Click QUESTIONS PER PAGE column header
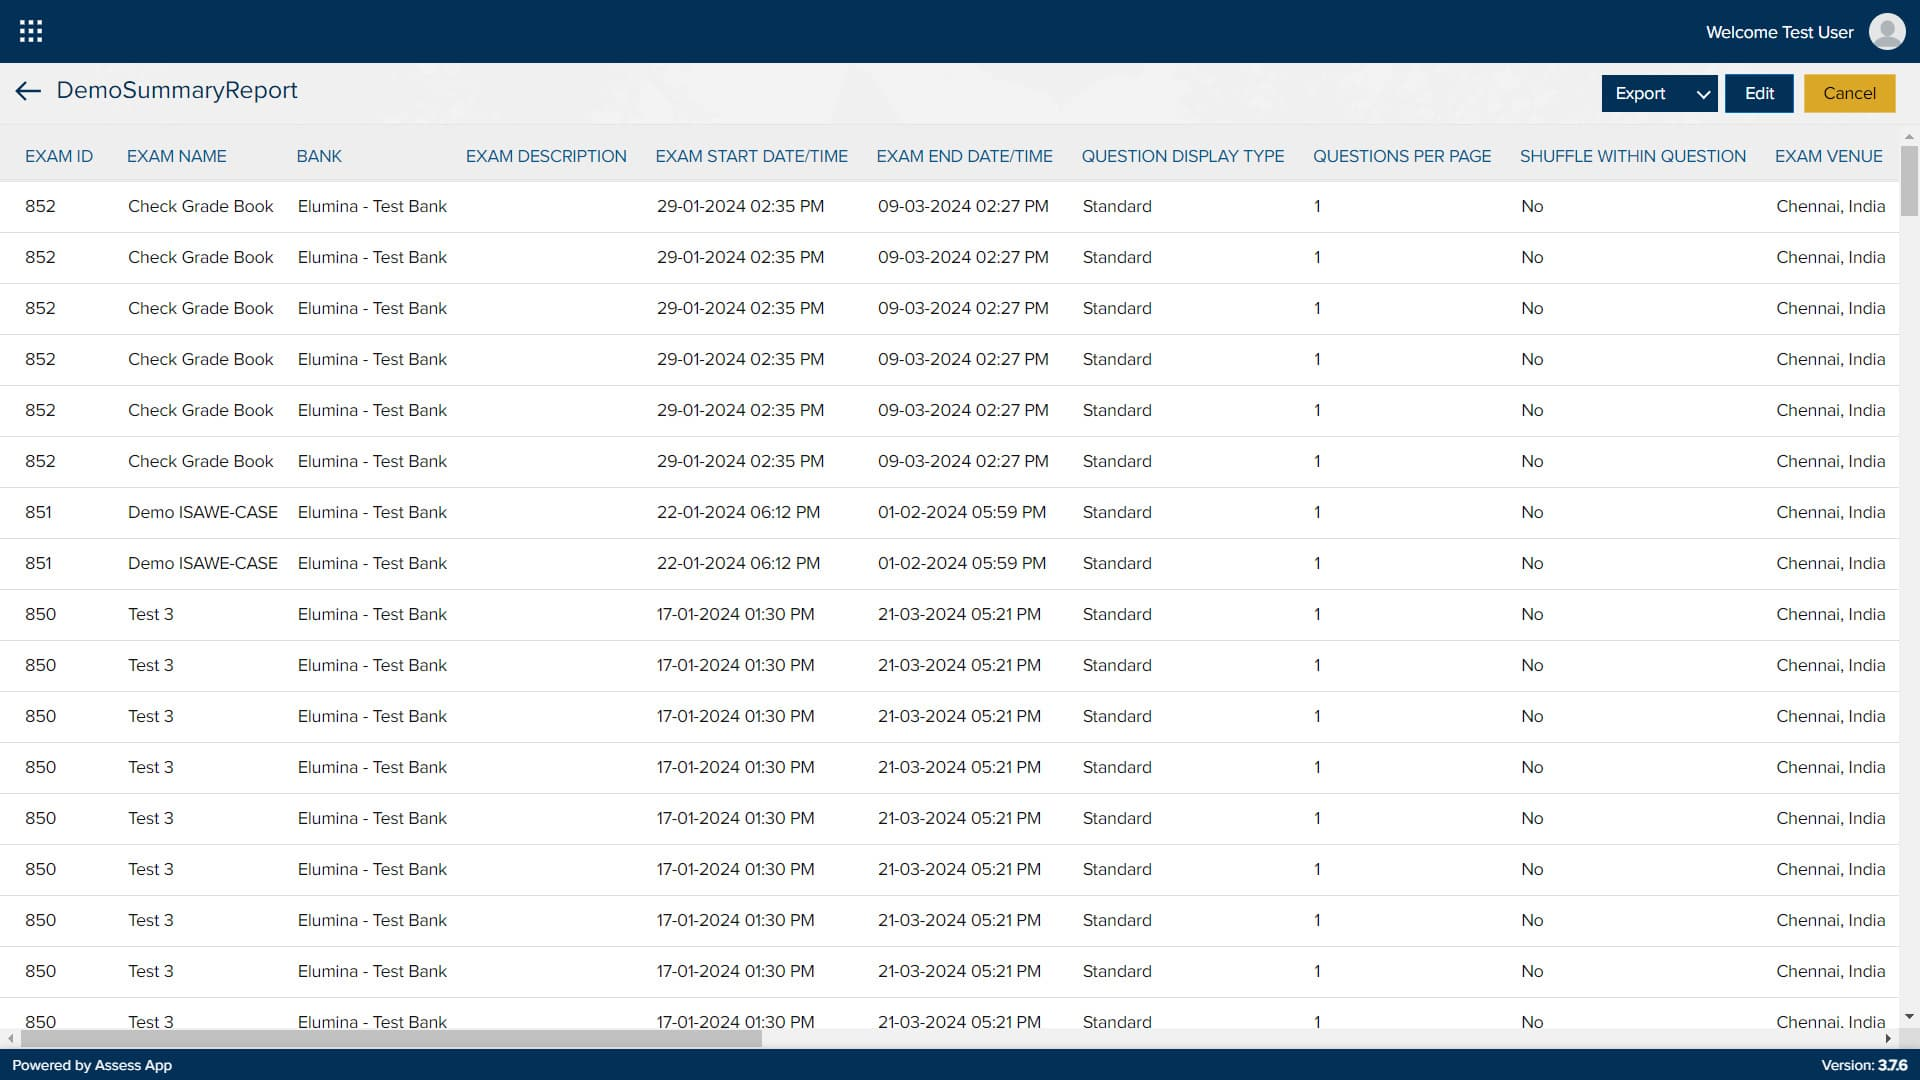1920x1080 pixels. (x=1402, y=156)
